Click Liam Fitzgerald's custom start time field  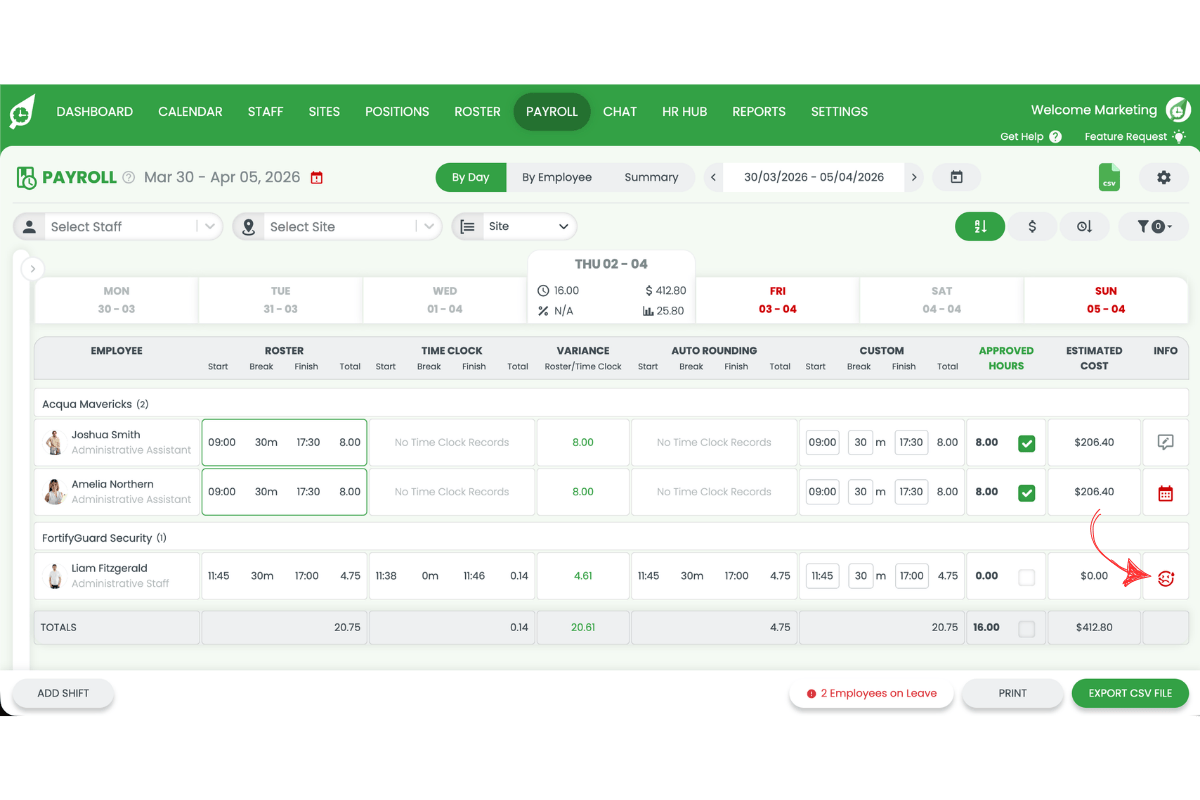[822, 576]
